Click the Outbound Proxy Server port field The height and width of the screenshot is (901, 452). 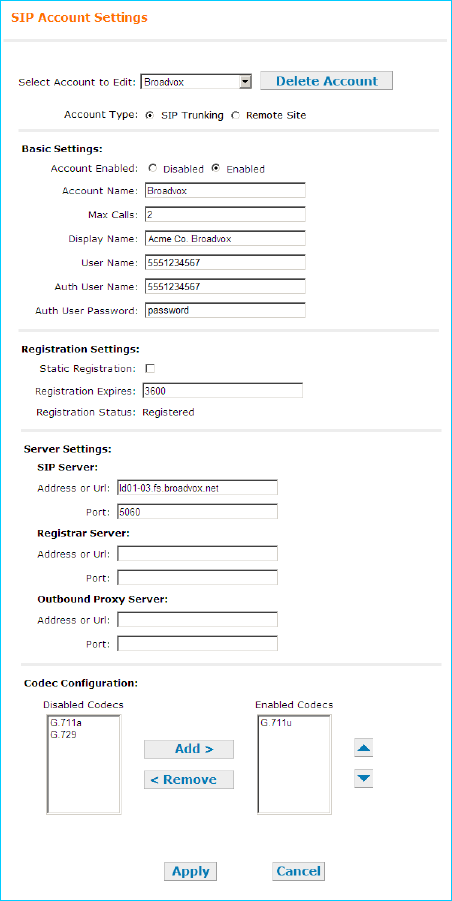(197, 644)
